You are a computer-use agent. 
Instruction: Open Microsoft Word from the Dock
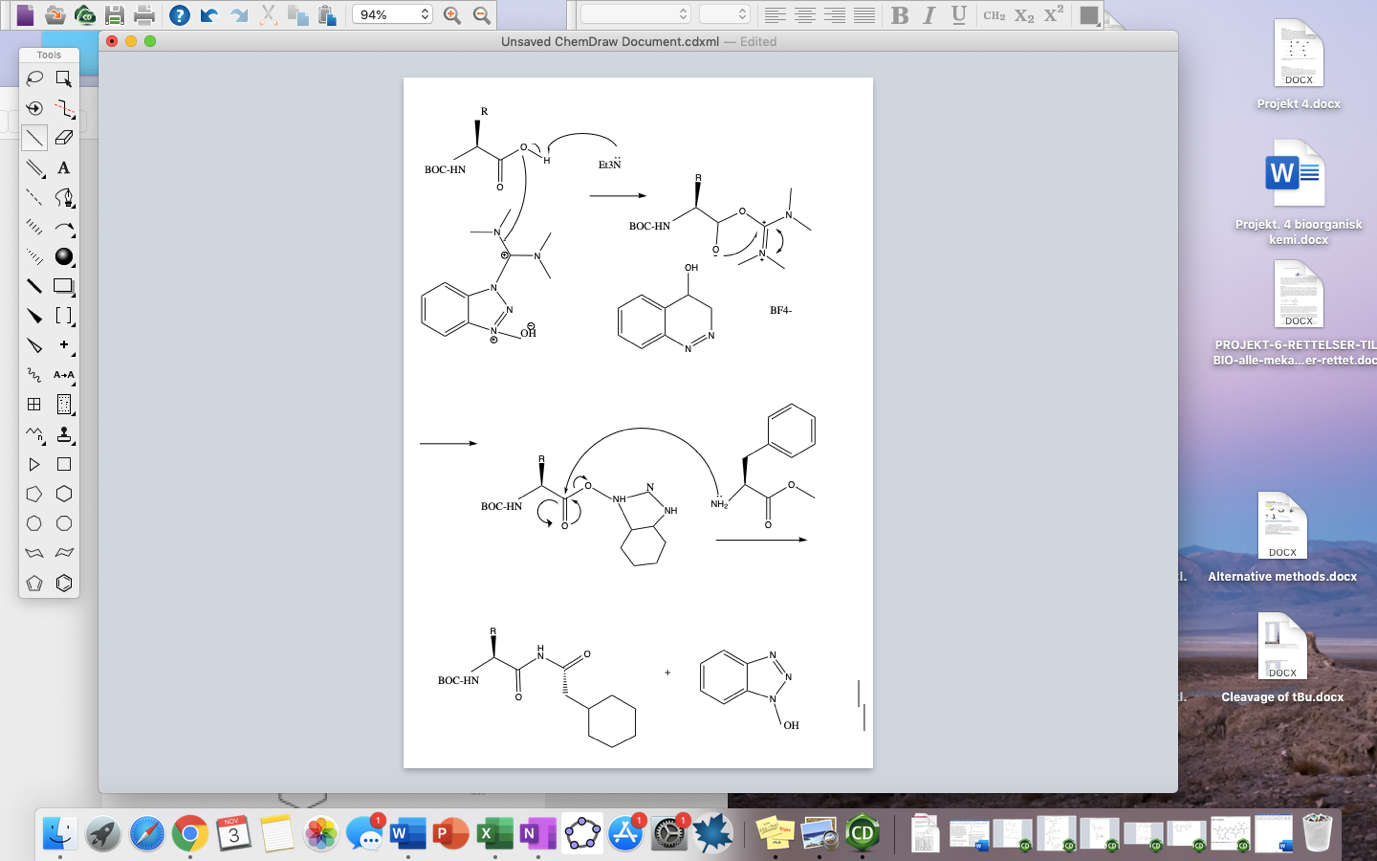click(x=408, y=832)
